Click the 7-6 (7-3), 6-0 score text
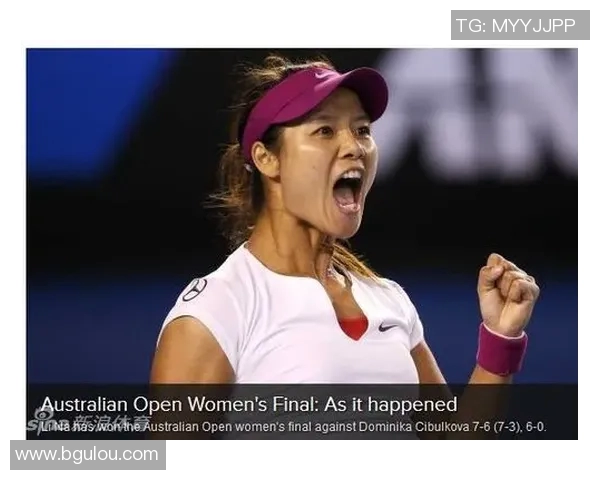 [509, 427]
